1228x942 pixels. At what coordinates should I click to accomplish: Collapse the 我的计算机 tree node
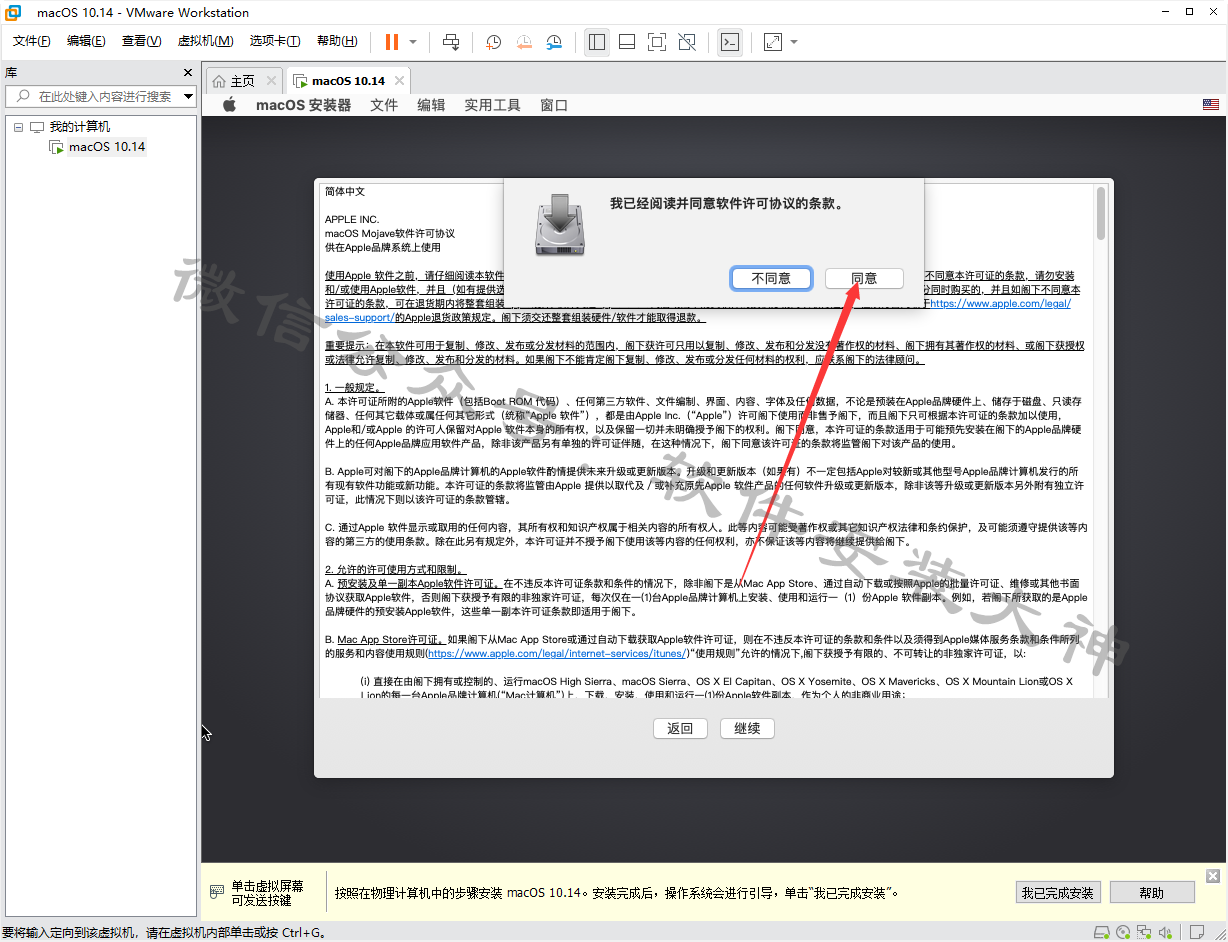(x=18, y=127)
